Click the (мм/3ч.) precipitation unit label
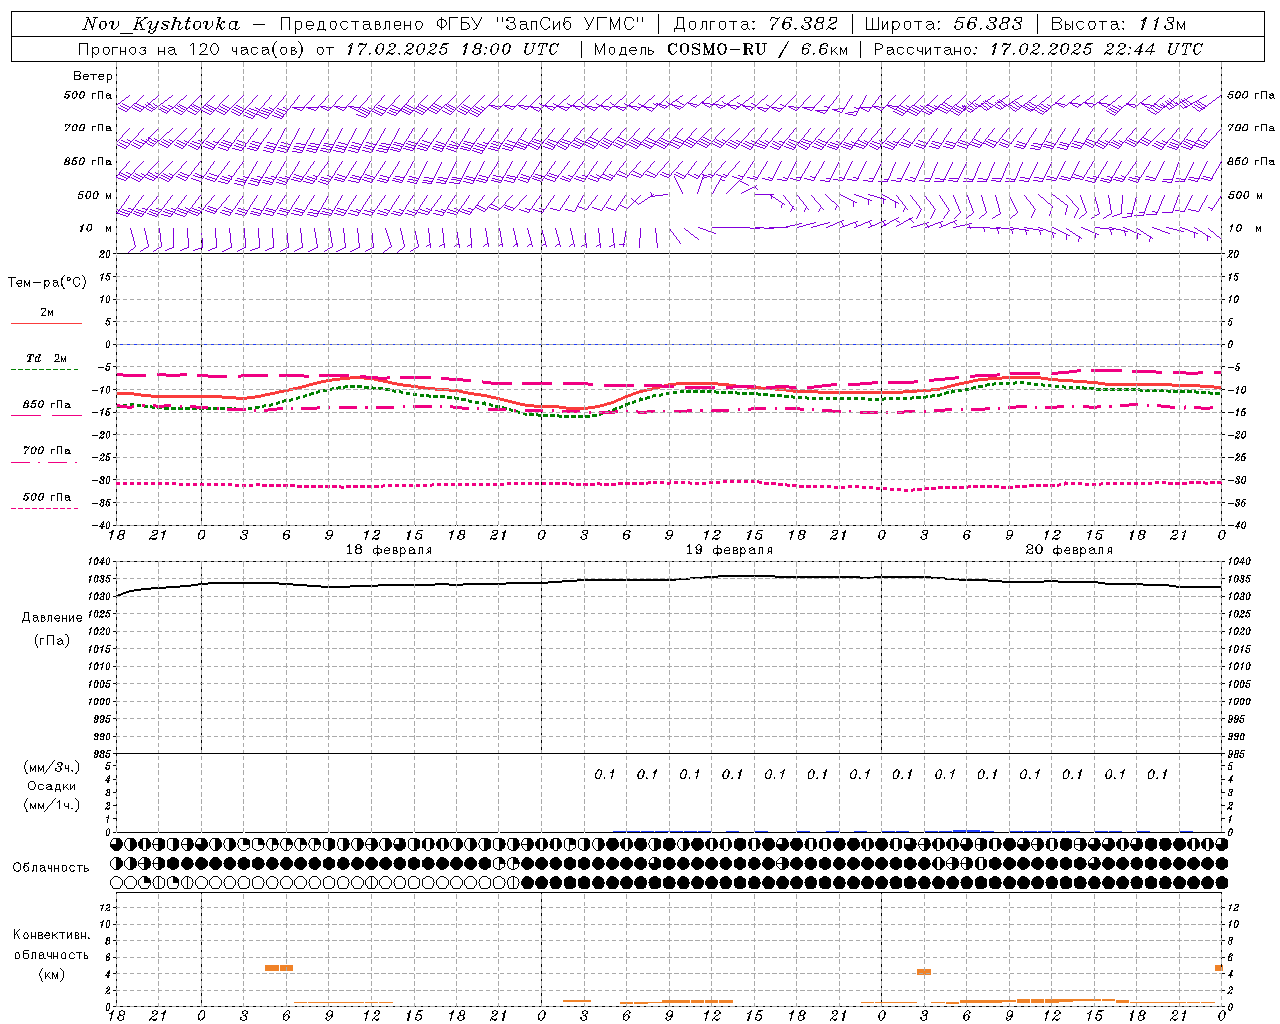The height and width of the screenshot is (1024, 1280). click(x=52, y=767)
